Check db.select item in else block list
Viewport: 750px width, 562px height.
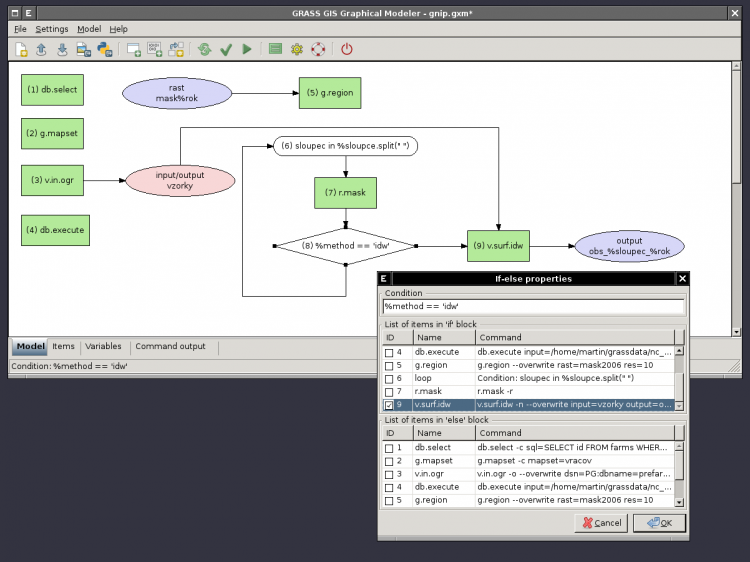389,449
